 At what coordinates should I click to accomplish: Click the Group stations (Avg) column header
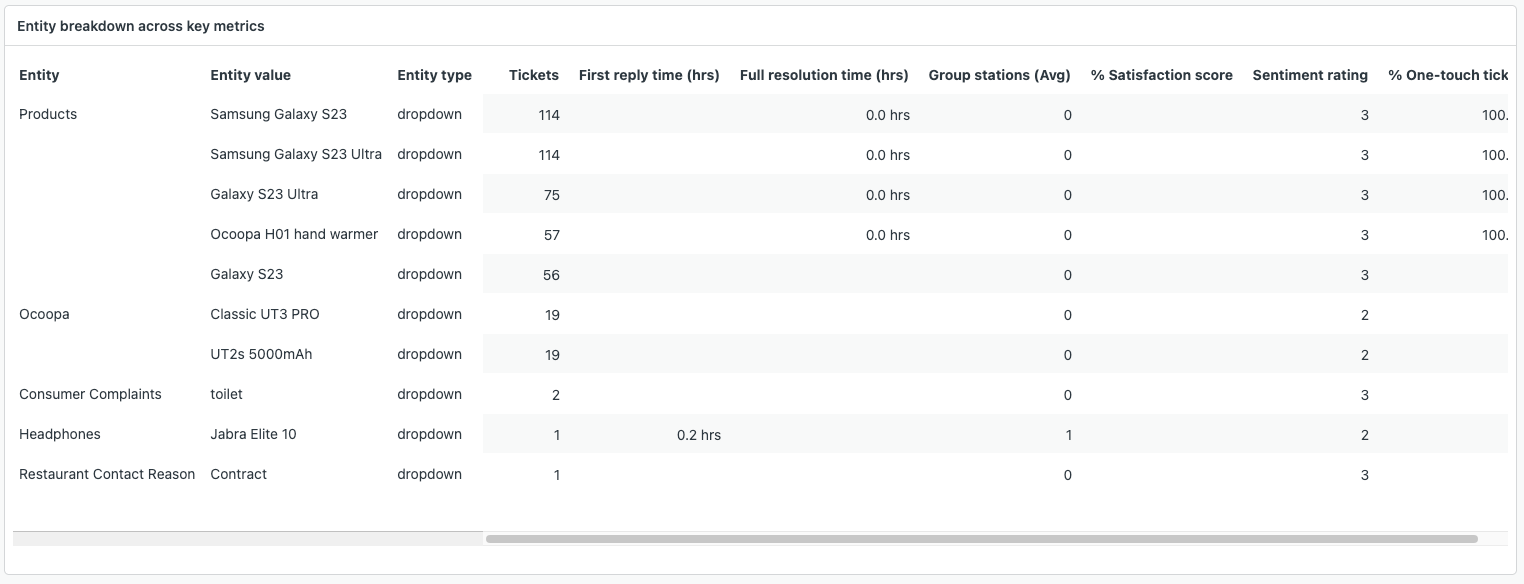tap(999, 75)
